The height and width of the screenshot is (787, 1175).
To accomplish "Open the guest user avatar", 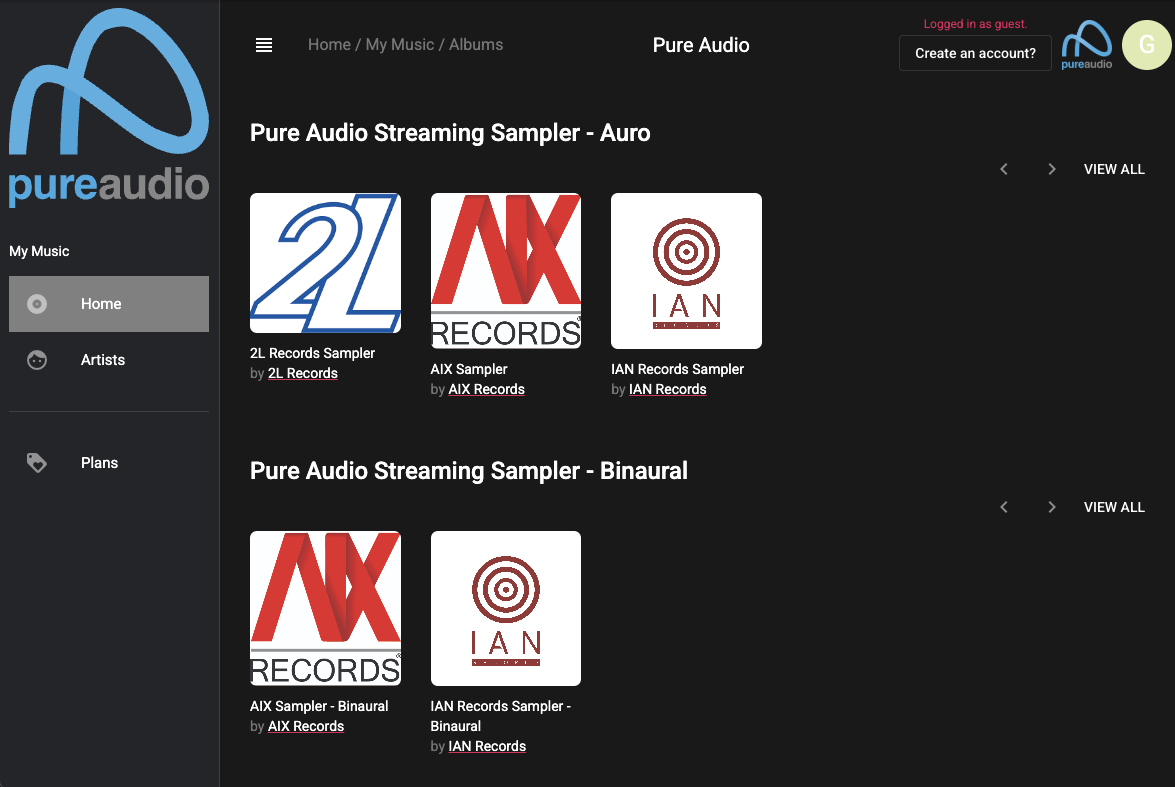I will [1146, 46].
